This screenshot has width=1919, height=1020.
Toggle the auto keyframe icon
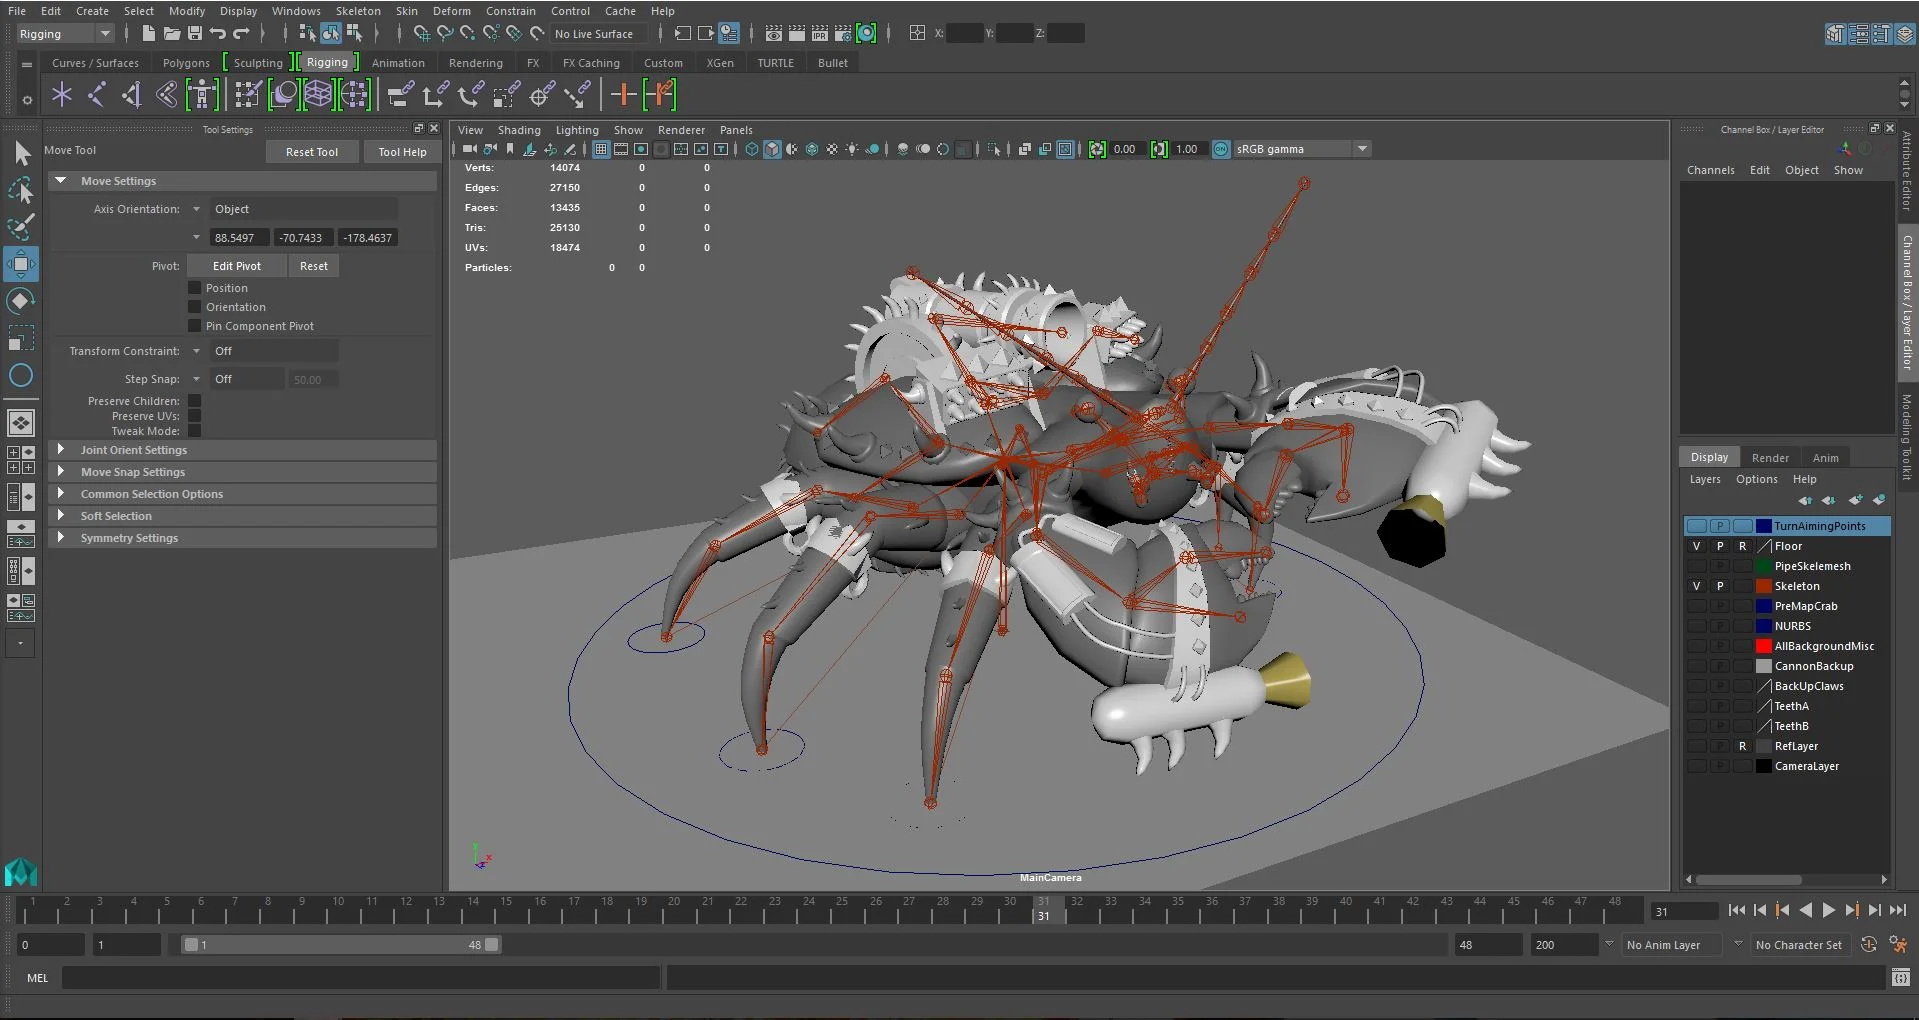[x=1867, y=944]
